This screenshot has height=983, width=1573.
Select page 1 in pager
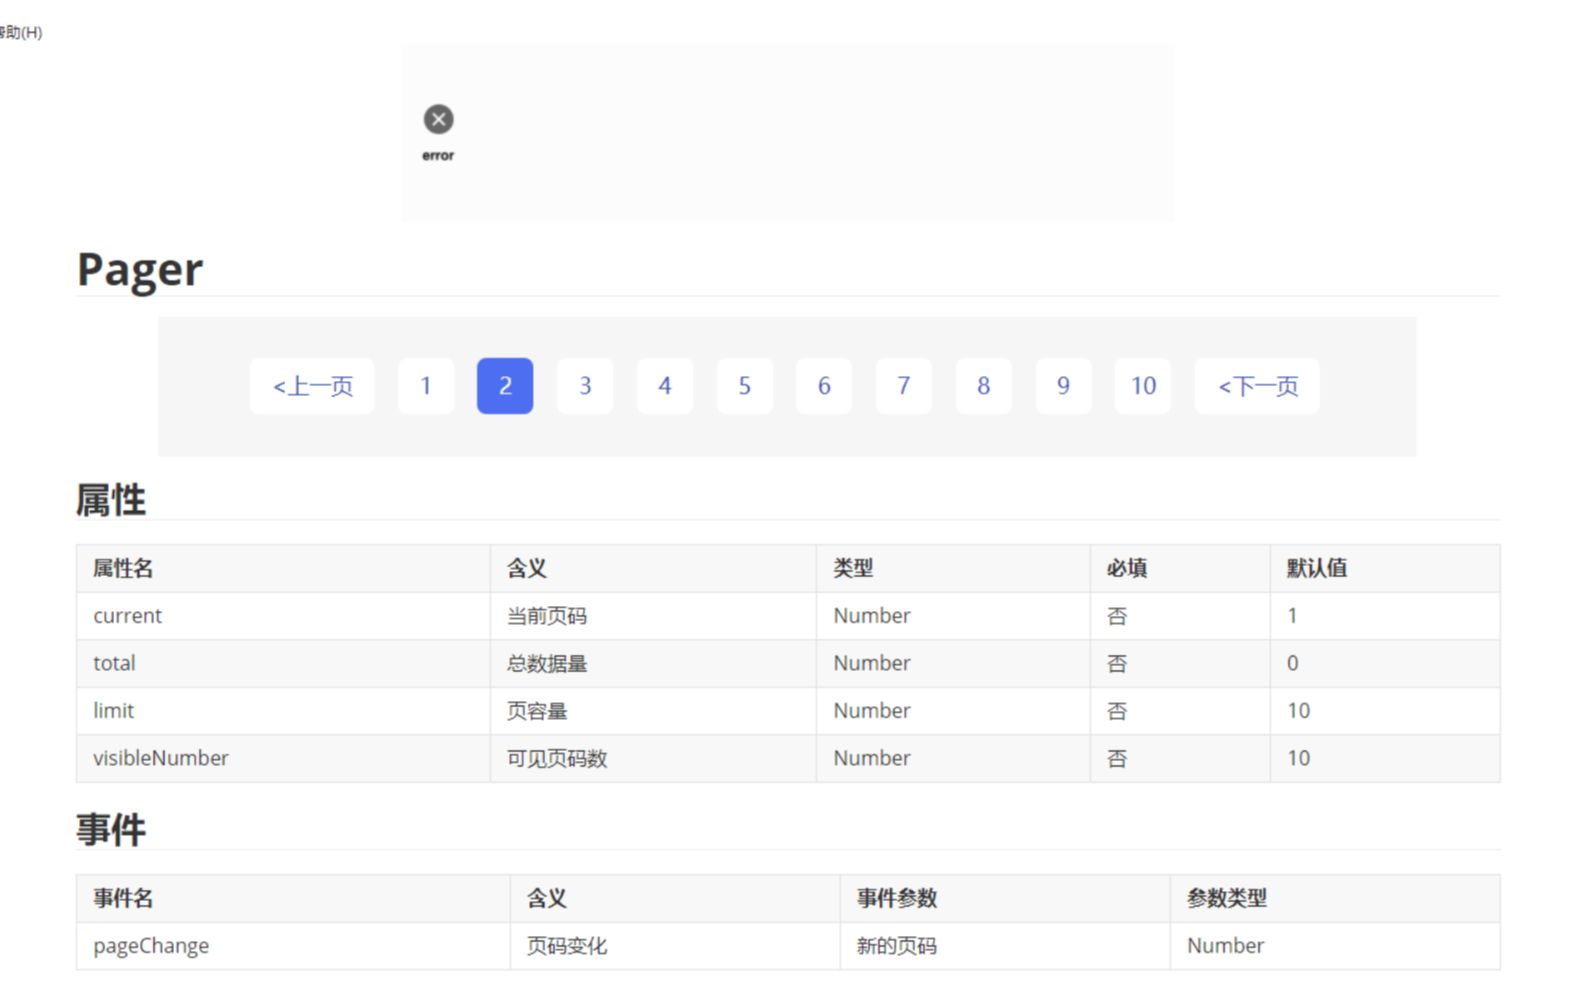click(x=426, y=386)
